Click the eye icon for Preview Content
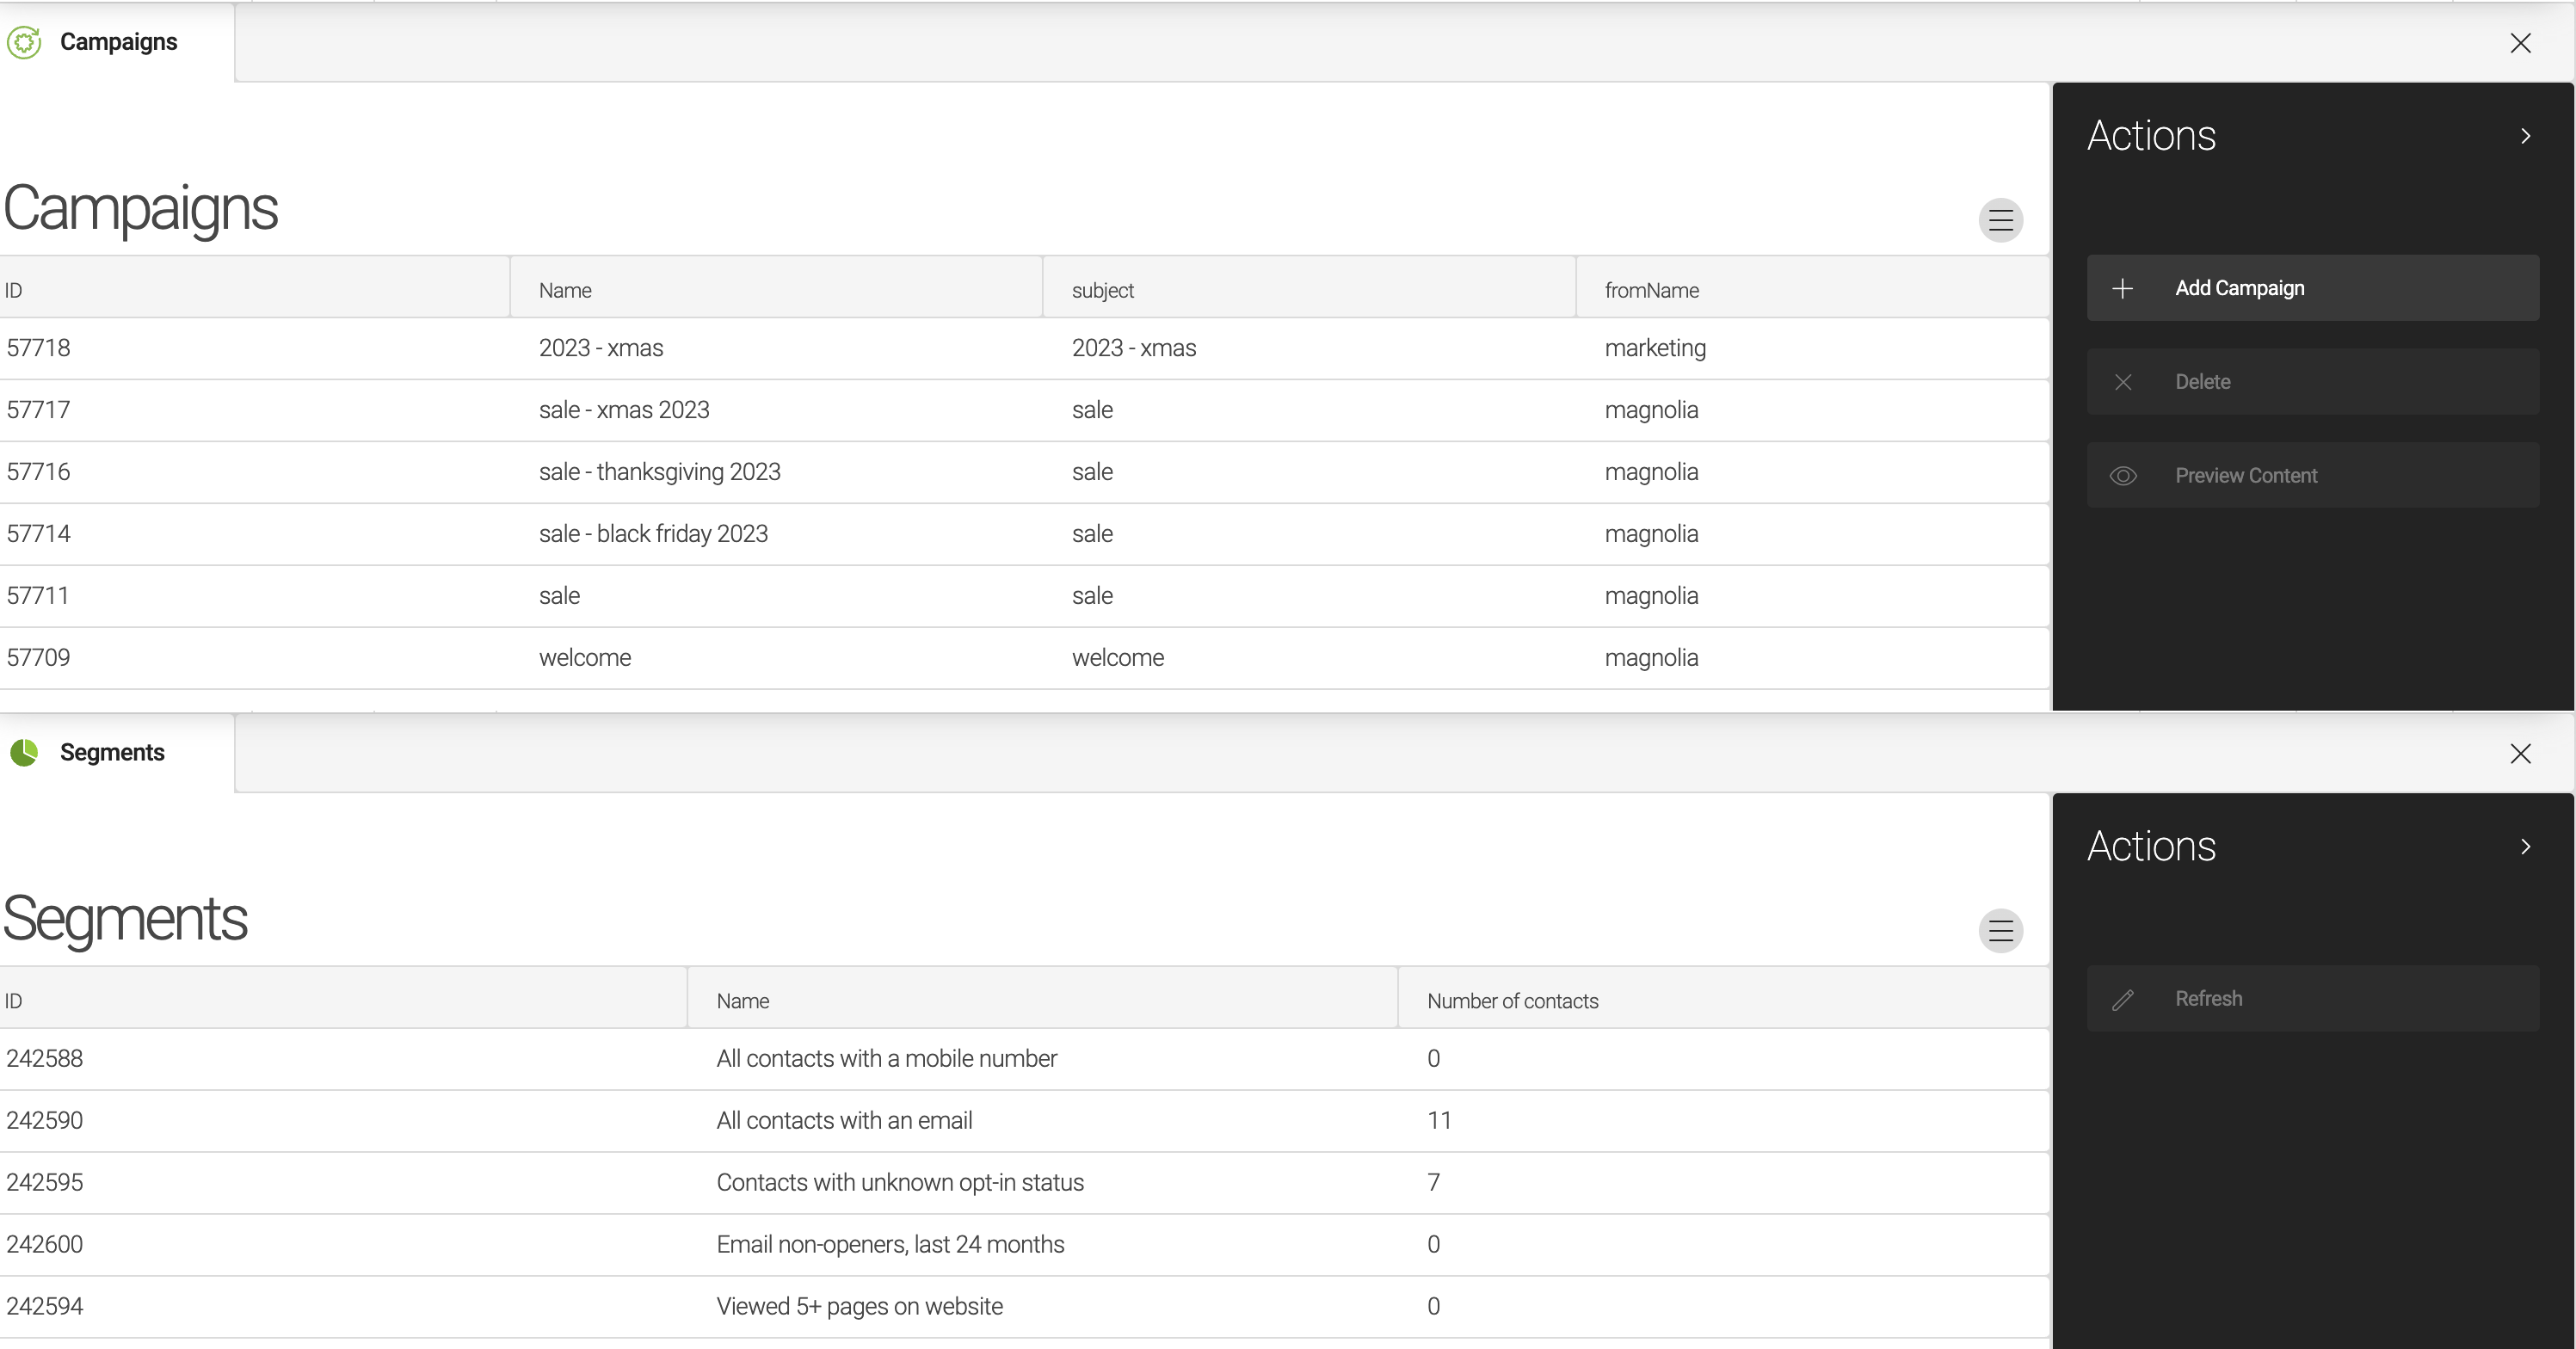This screenshot has width=2576, height=1349. pos(2122,476)
